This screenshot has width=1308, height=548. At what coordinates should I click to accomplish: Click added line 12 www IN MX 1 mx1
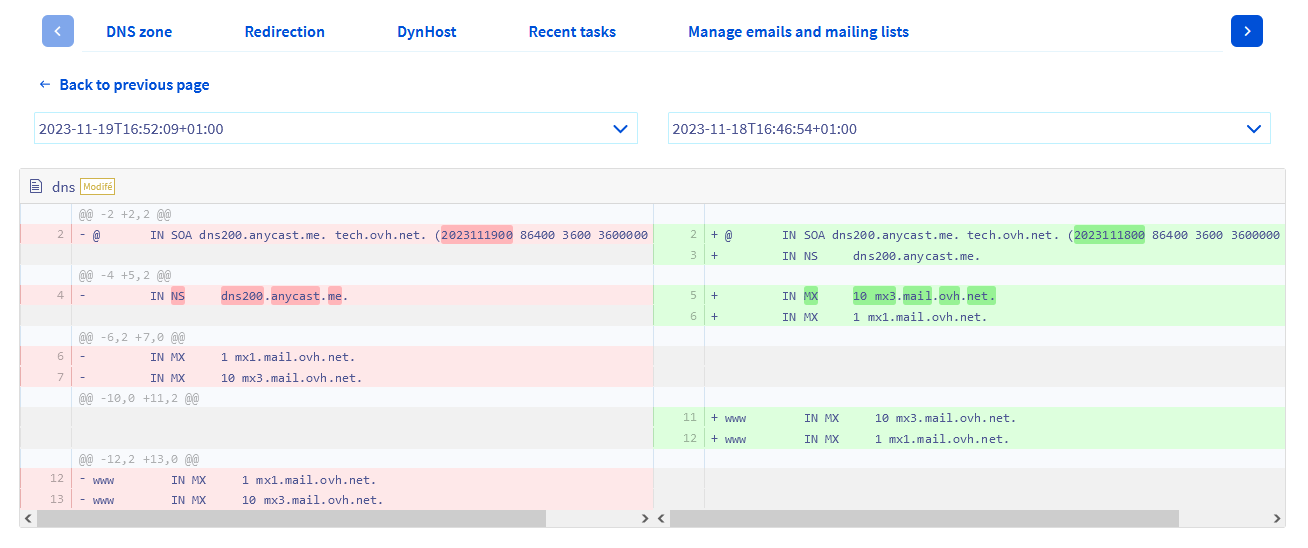point(969,439)
